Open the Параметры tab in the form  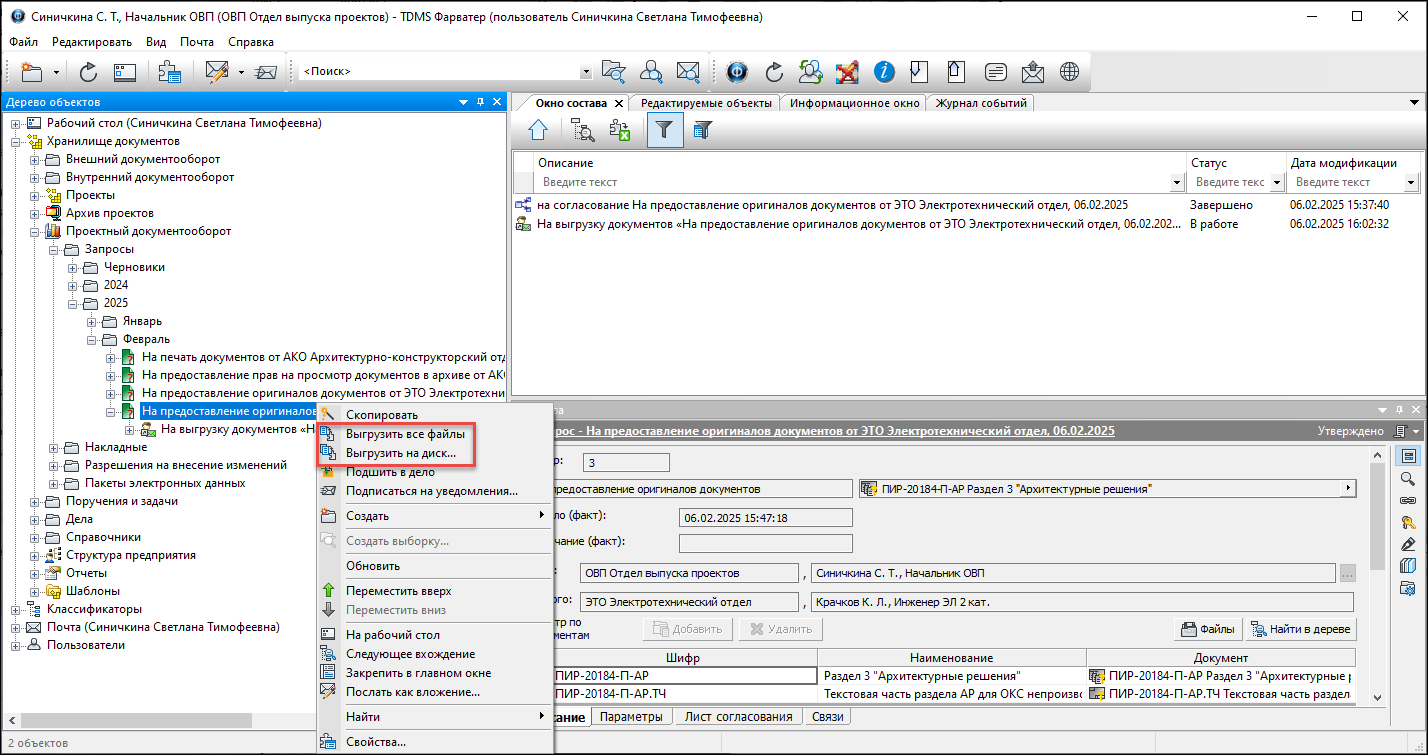(x=632, y=716)
